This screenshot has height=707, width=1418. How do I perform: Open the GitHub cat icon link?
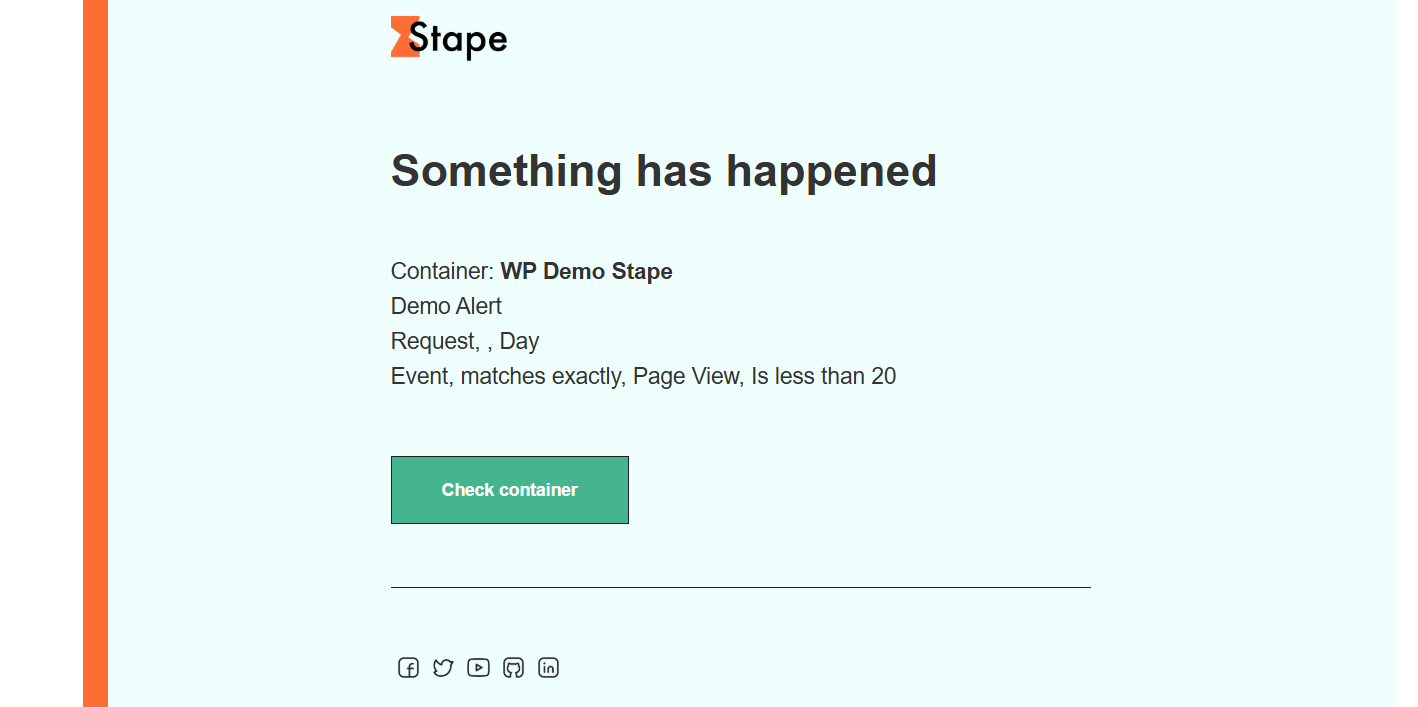click(x=513, y=668)
